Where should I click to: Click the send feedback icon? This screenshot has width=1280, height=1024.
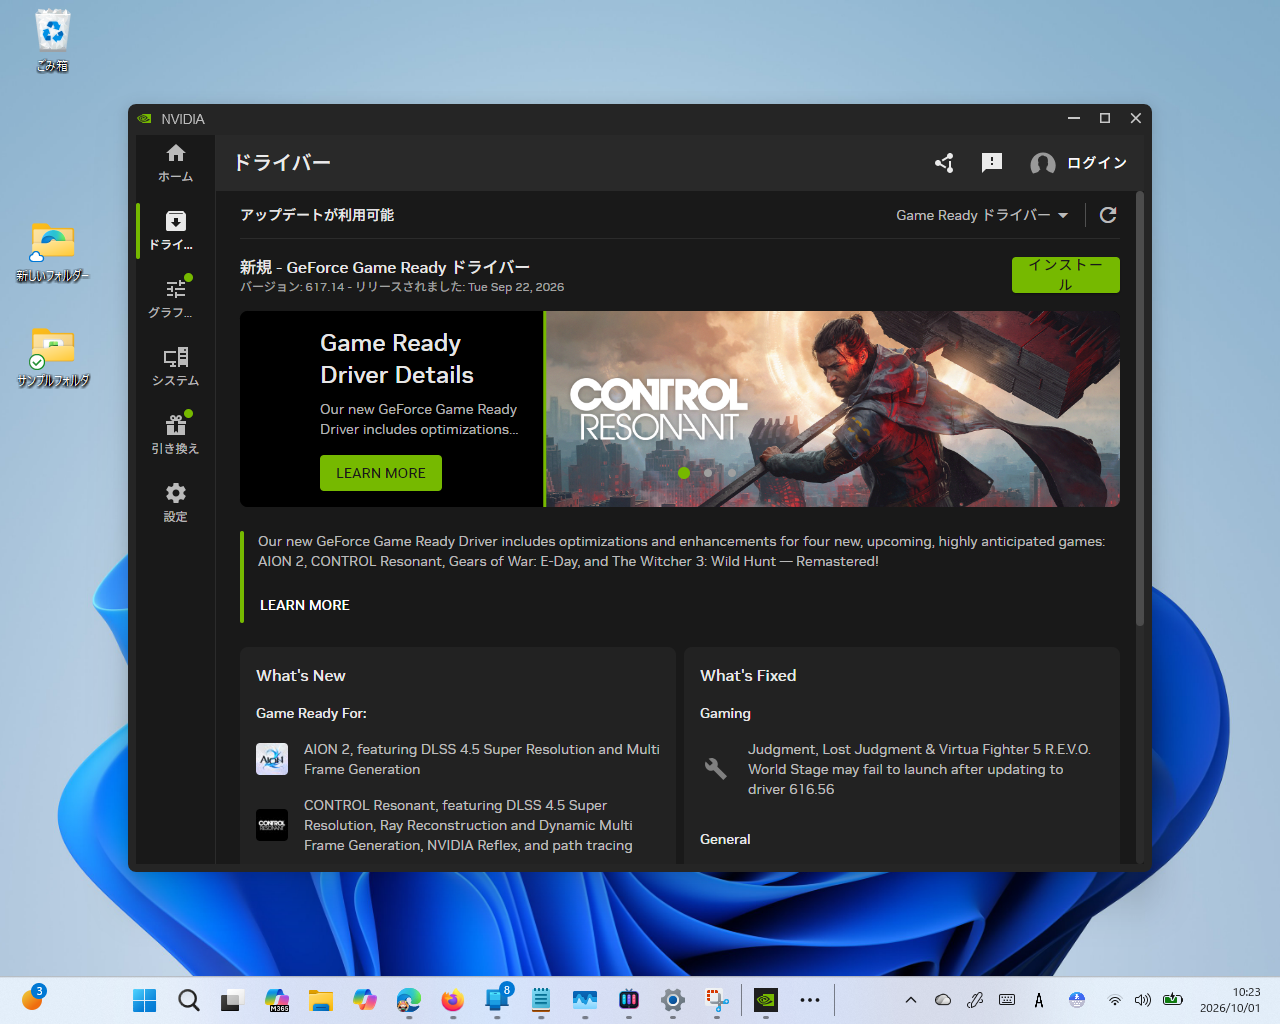[x=992, y=163]
